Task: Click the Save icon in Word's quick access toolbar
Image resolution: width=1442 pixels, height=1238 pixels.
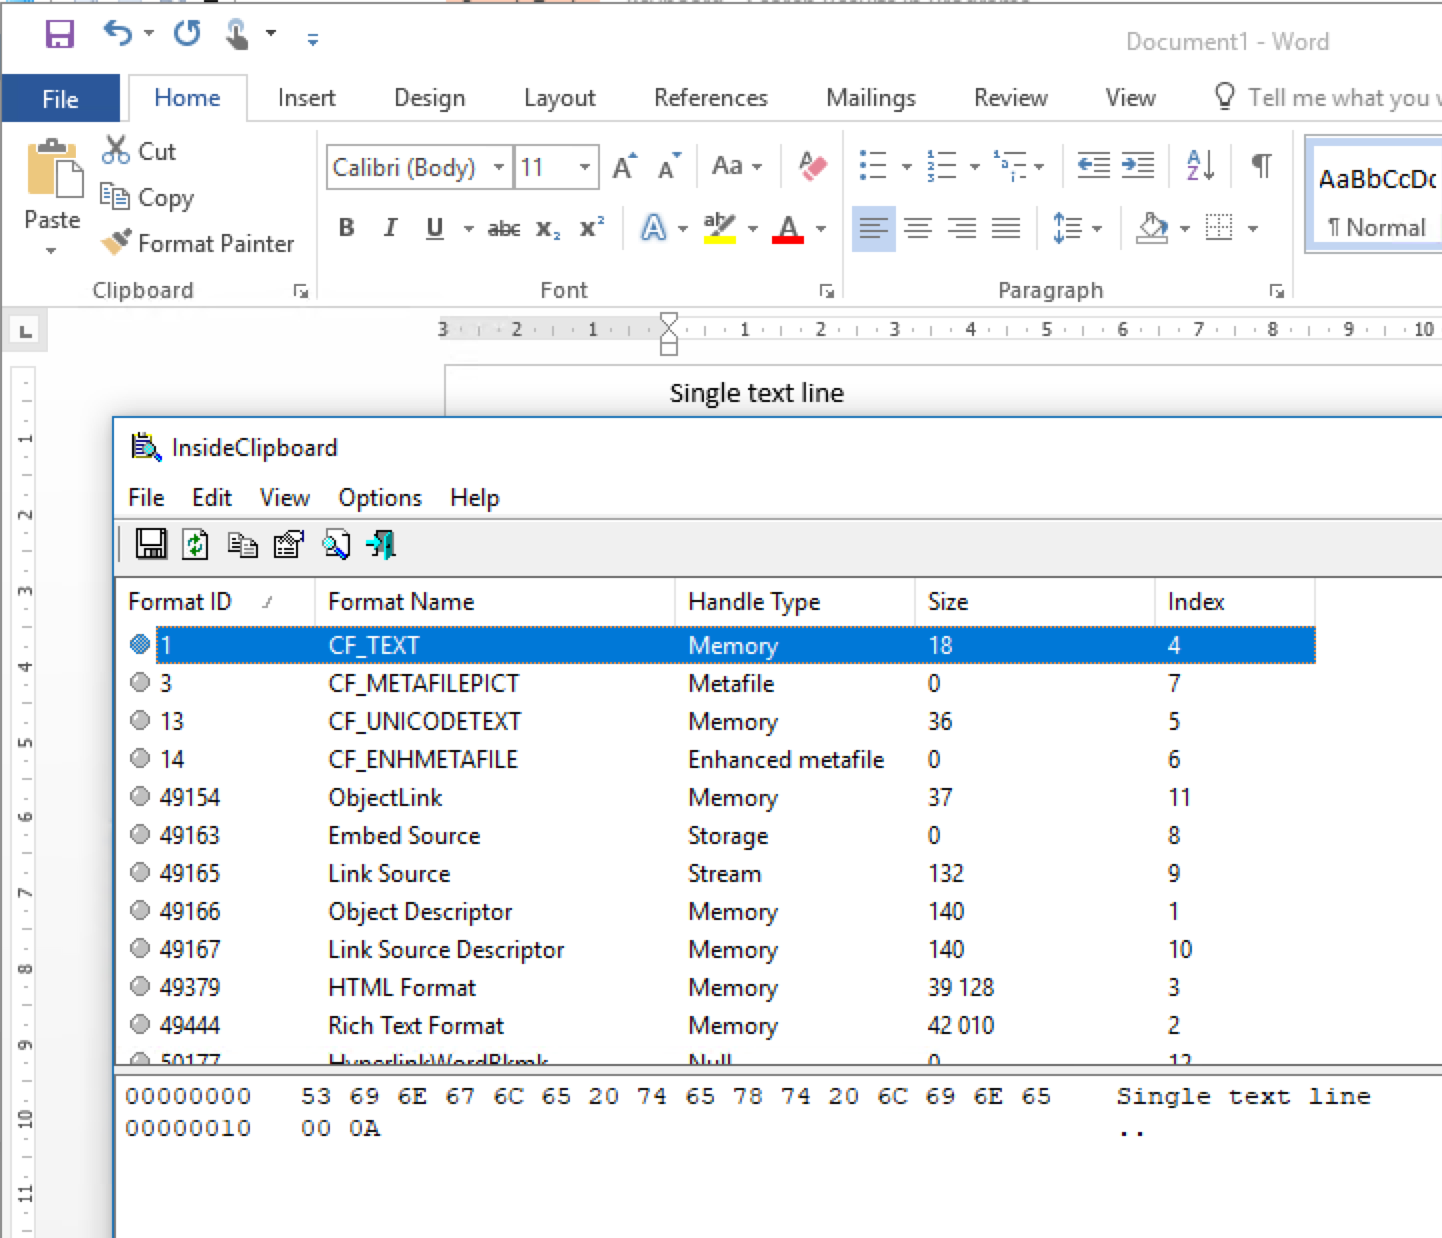Action: [x=60, y=36]
